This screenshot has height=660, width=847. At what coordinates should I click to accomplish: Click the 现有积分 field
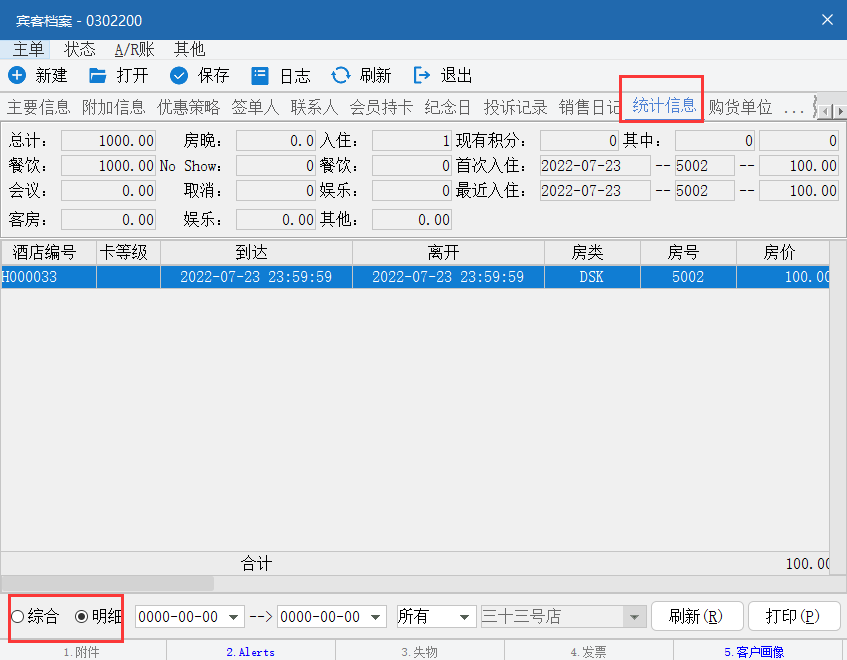click(x=579, y=140)
